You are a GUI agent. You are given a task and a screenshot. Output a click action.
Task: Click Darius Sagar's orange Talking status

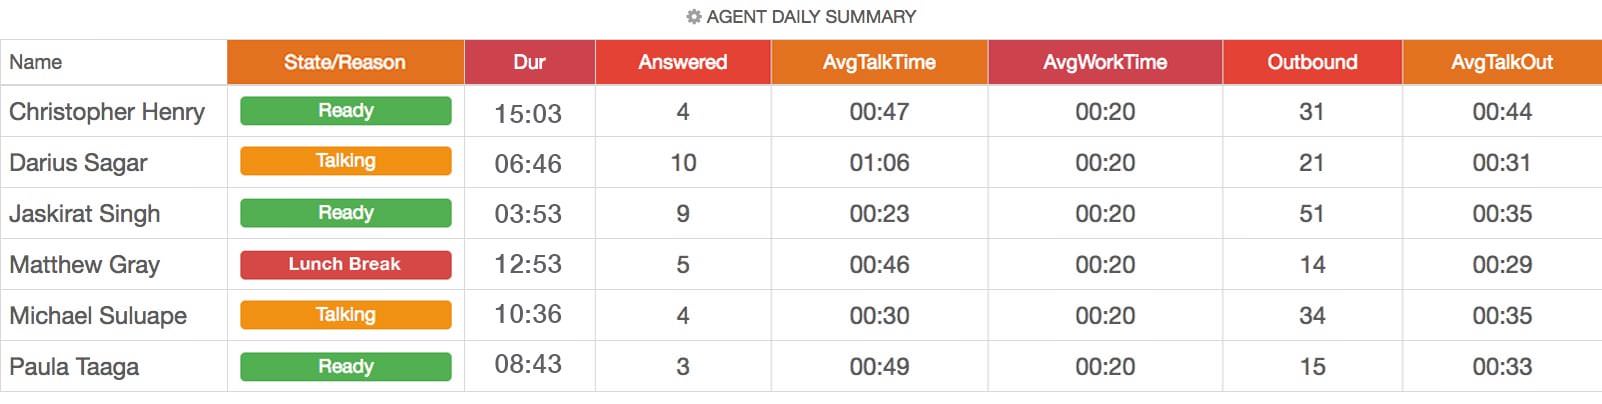pyautogui.click(x=346, y=161)
